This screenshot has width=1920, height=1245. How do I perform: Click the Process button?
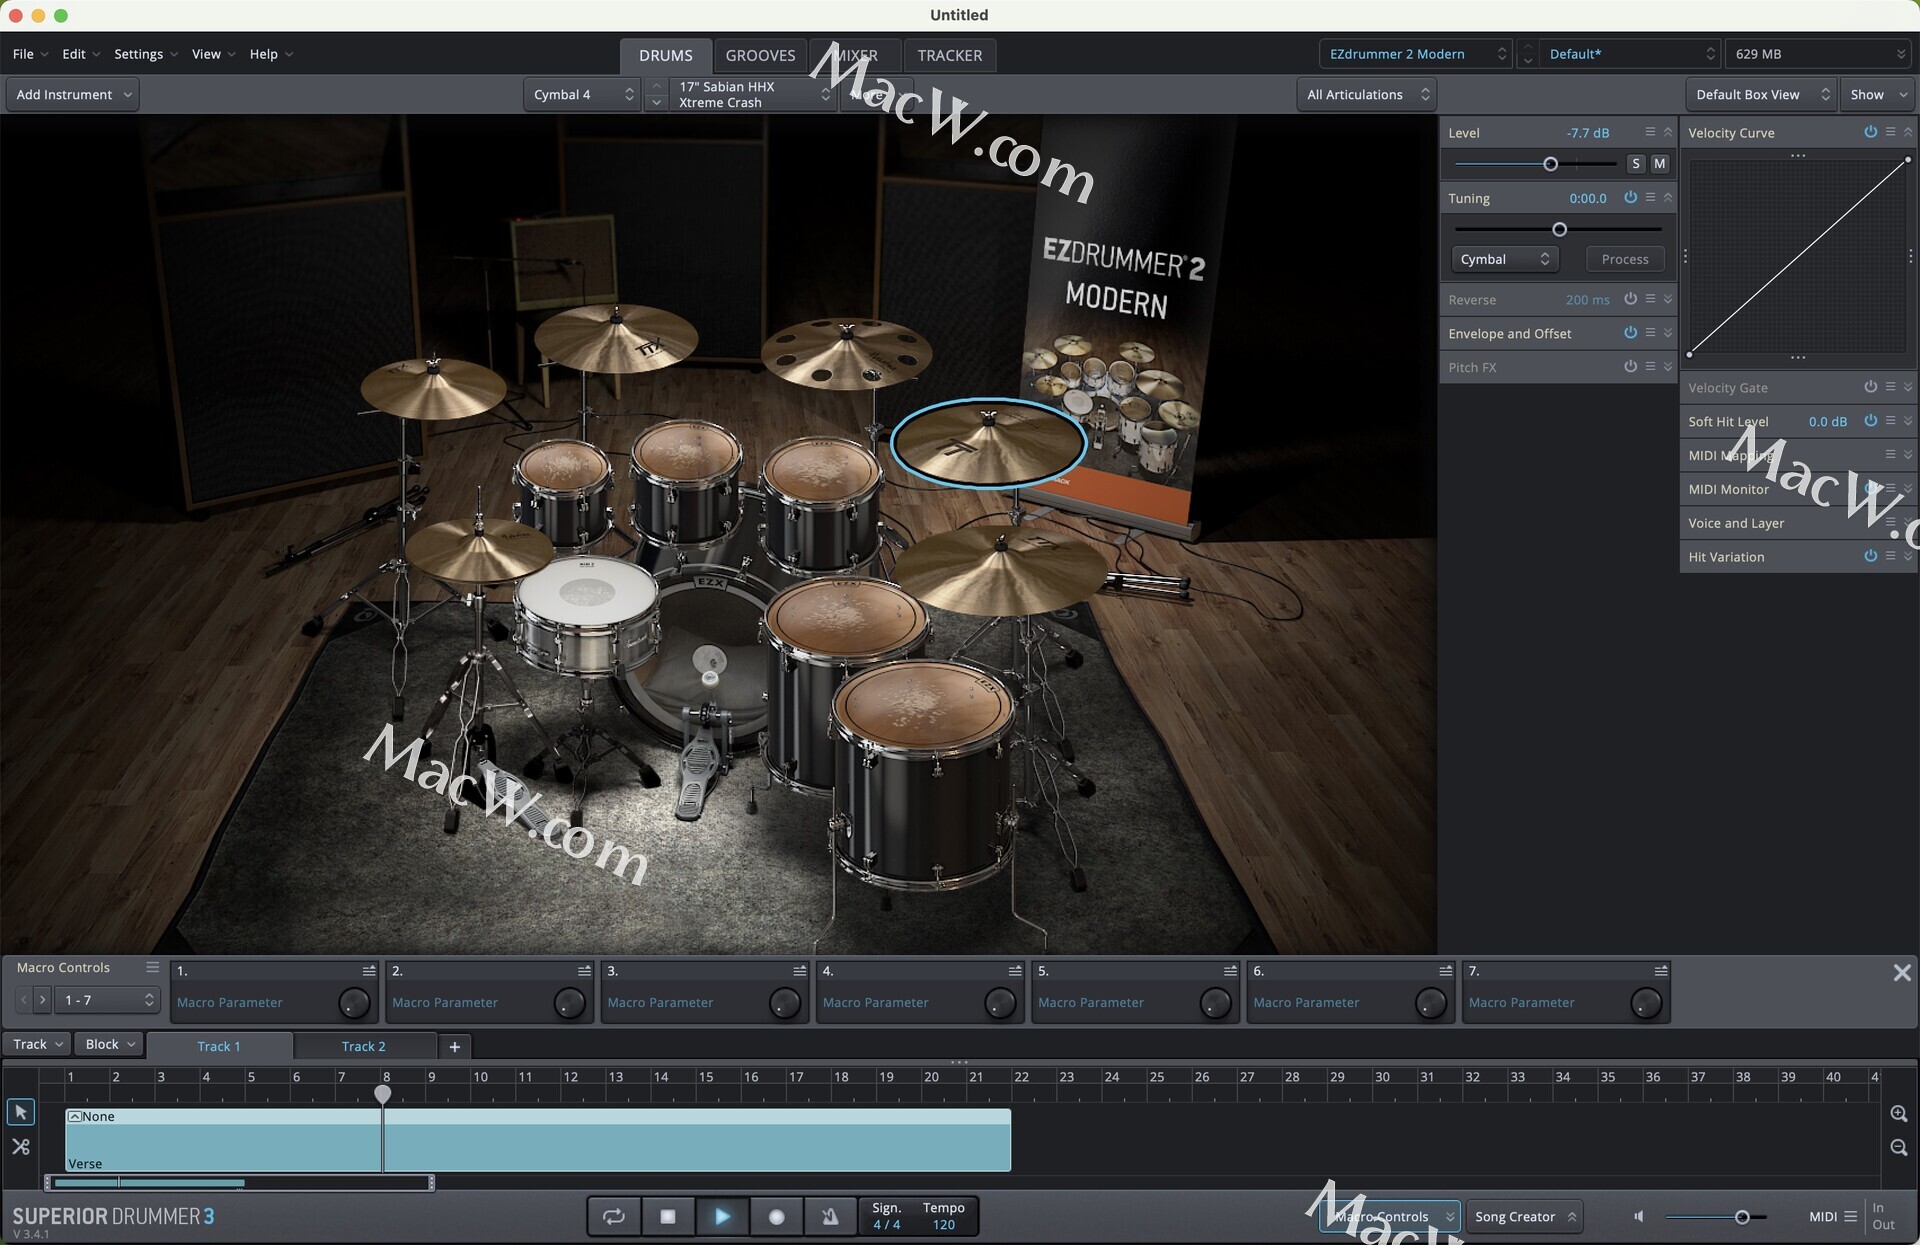[x=1625, y=259]
